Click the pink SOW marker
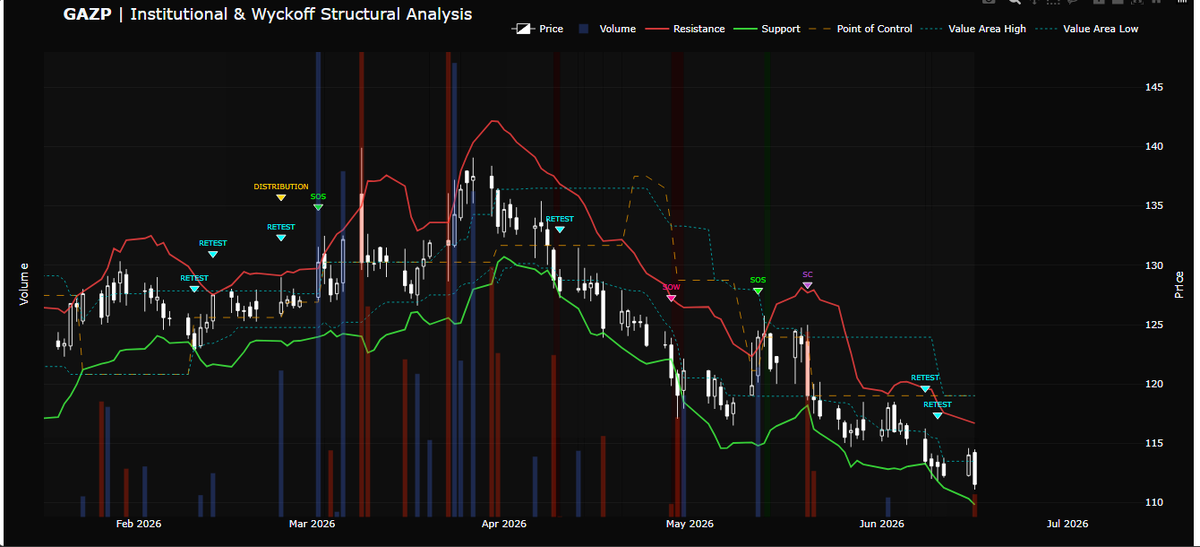Screen dimensions: 1200x547 (672, 298)
